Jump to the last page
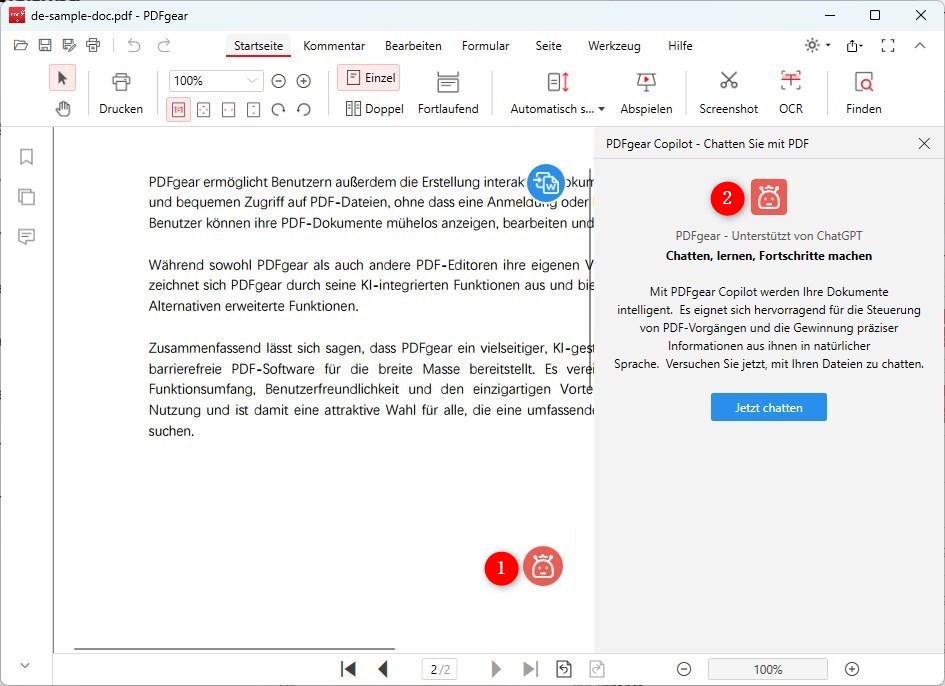This screenshot has height=686, width=945. click(530, 669)
